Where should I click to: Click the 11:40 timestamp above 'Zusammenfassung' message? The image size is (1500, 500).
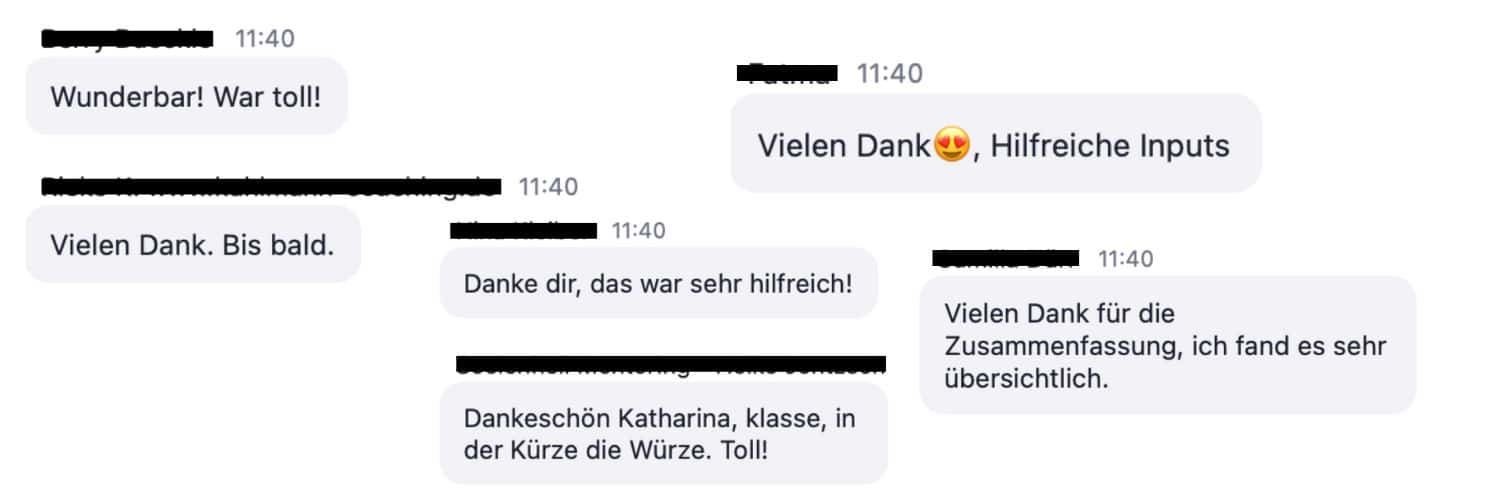point(1126,259)
